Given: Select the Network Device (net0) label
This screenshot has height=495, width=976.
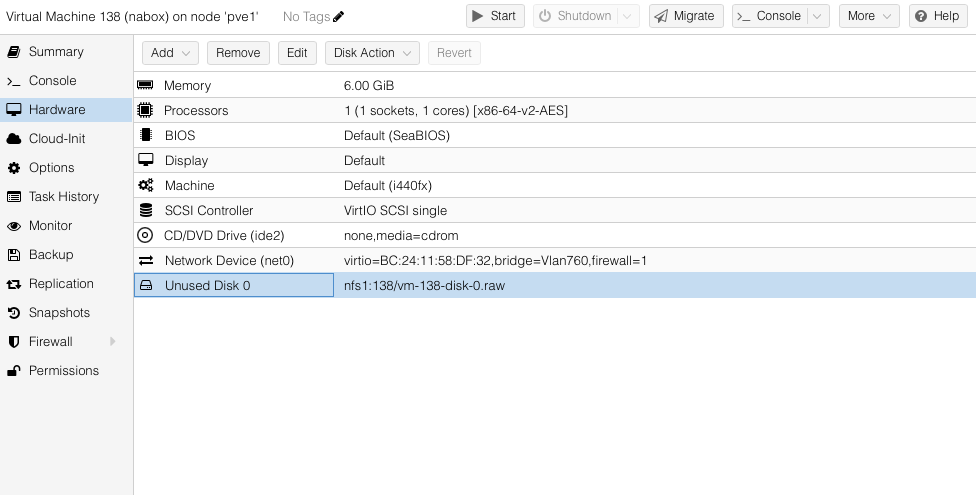Looking at the screenshot, I should click(229, 260).
